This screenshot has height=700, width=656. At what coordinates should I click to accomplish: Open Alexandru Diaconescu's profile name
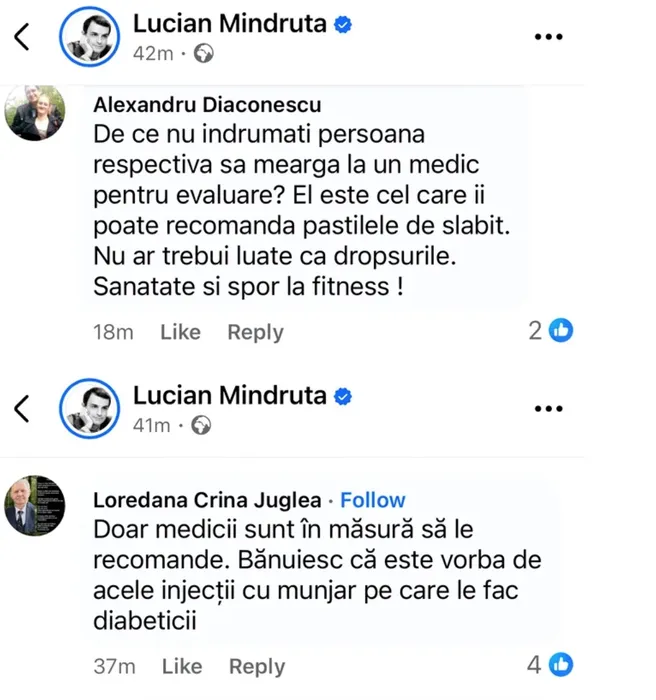coord(208,106)
